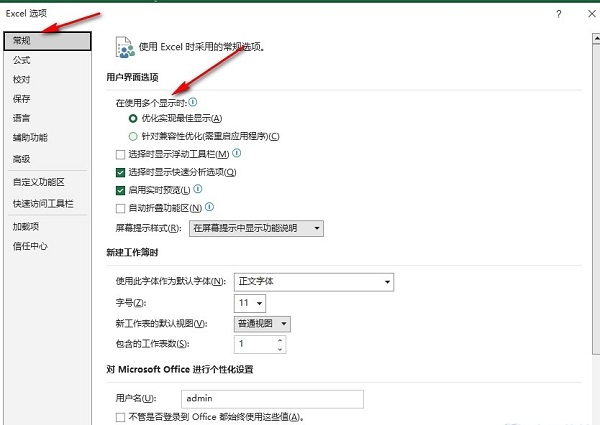This screenshot has width=600, height=425.
Task: Select 针对兼容性优化 radio option
Action: pos(133,136)
